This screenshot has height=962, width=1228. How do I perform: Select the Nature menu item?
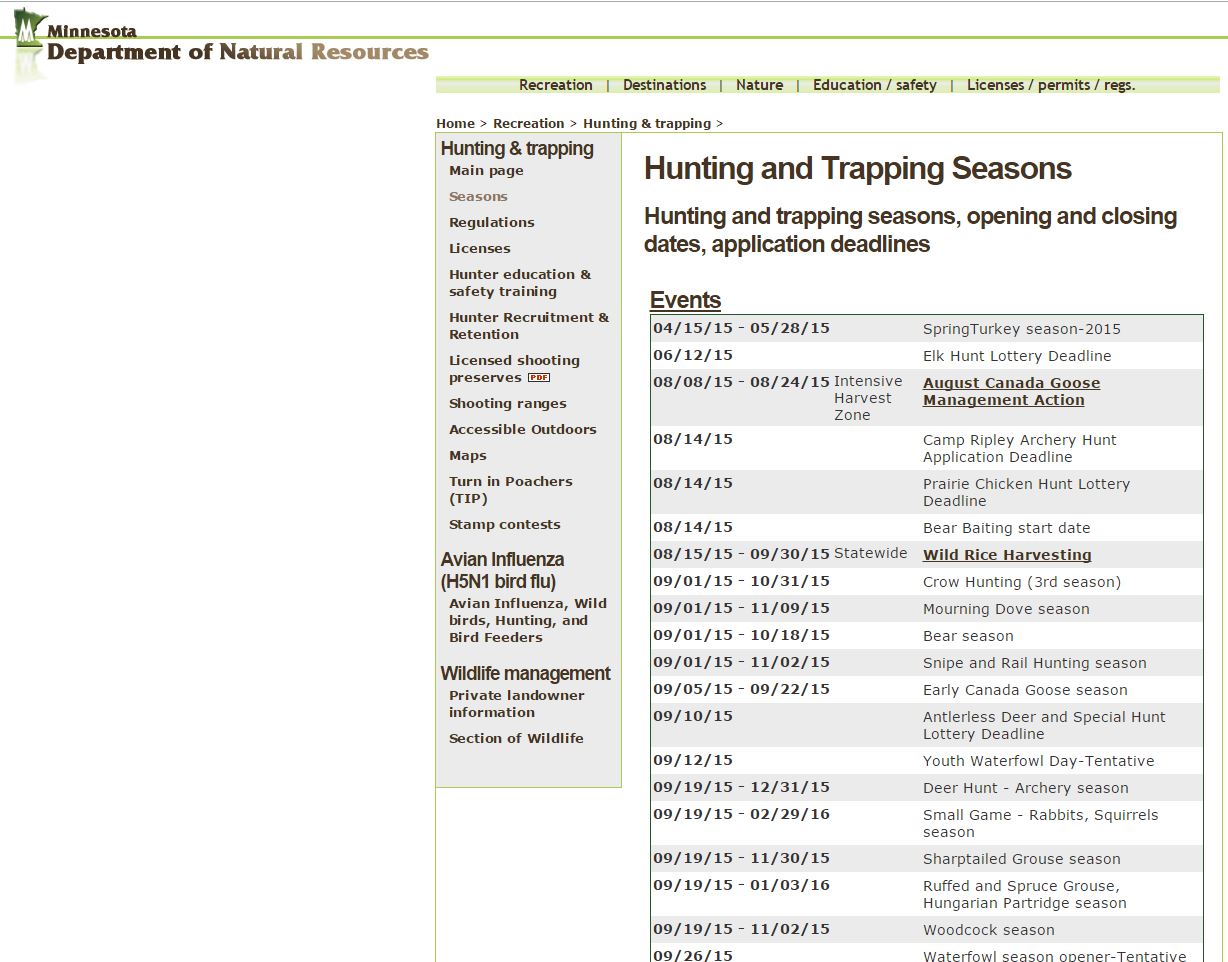759,85
